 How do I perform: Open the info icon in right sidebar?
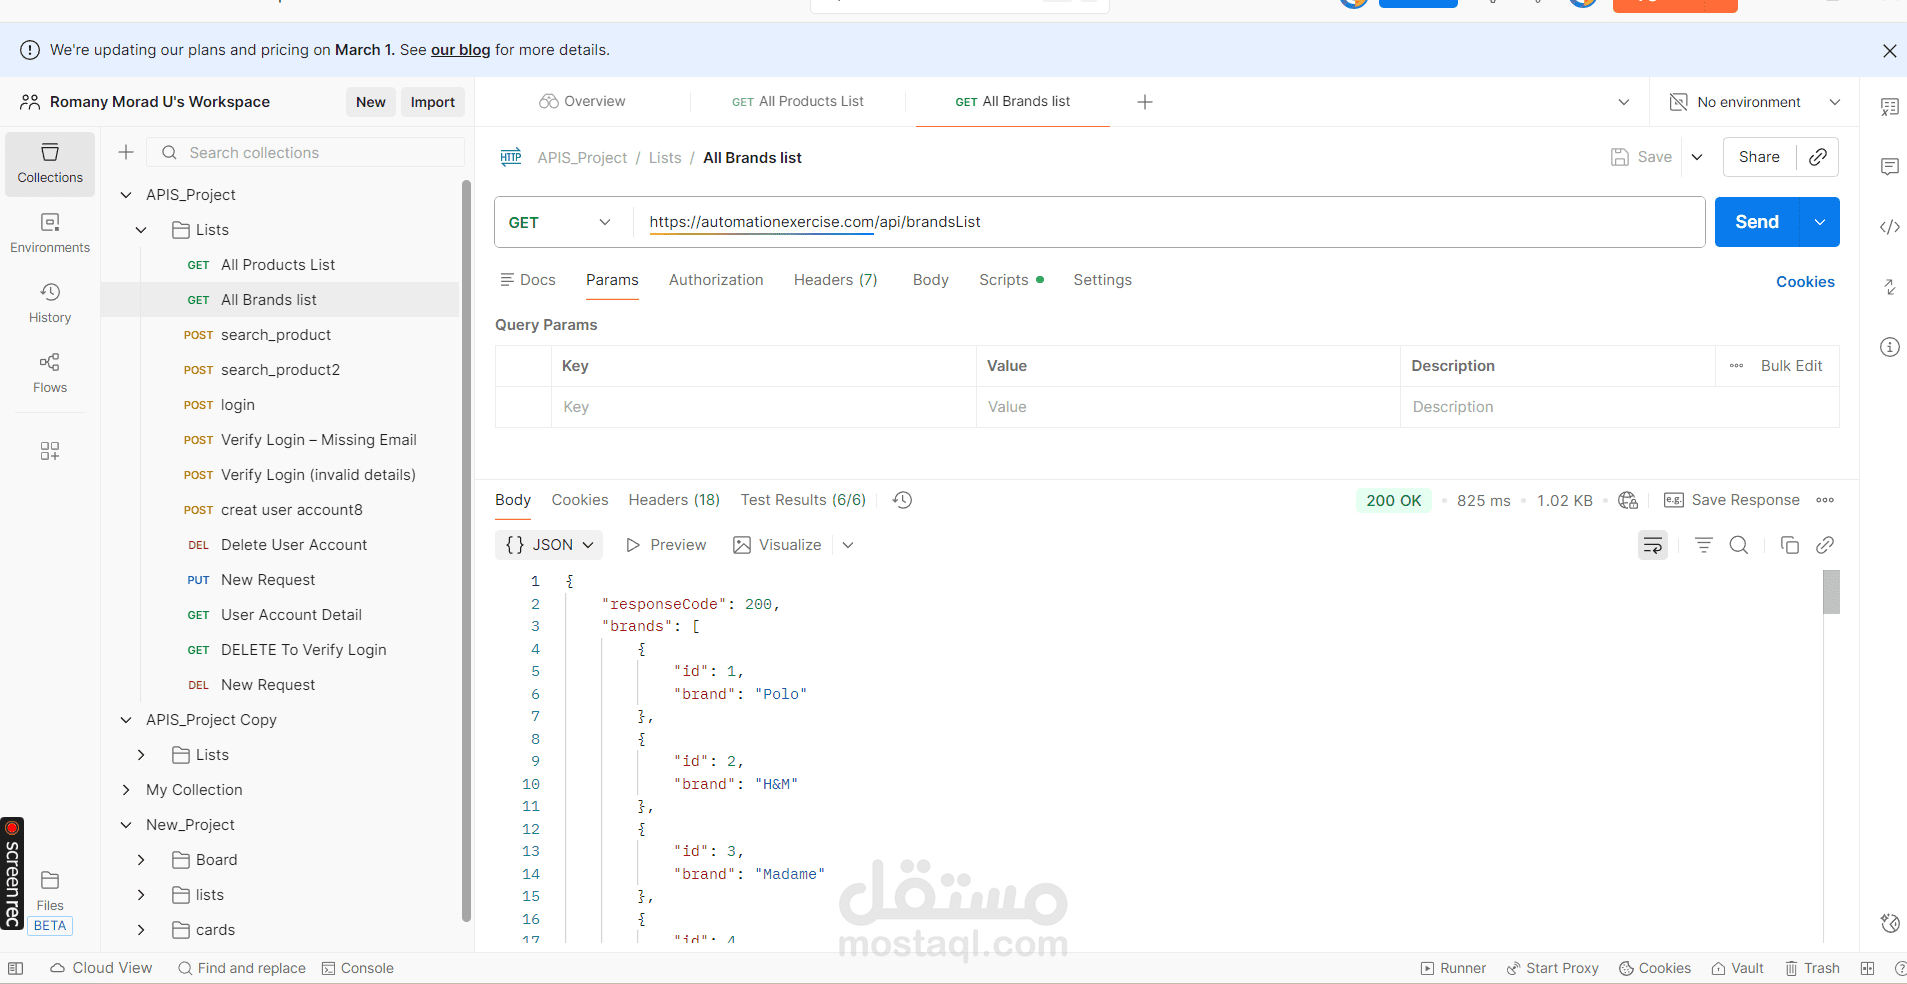[x=1889, y=347]
